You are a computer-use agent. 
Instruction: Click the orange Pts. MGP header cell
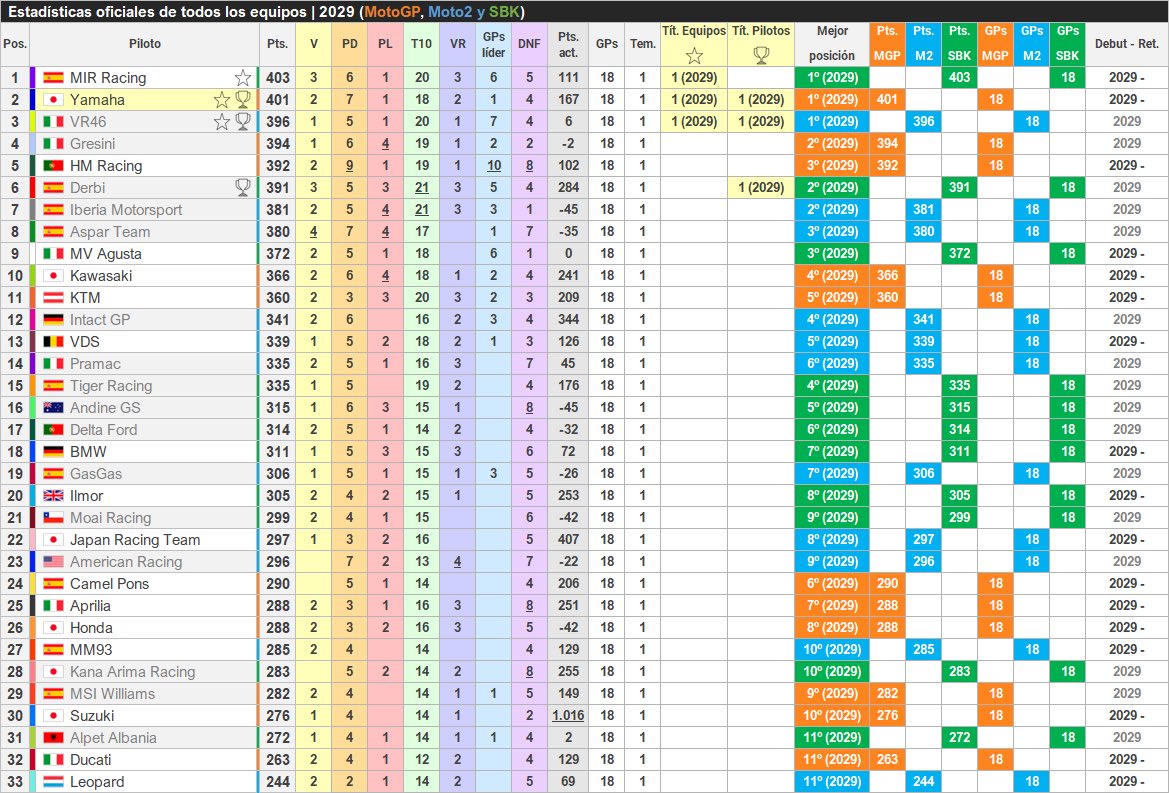click(887, 44)
